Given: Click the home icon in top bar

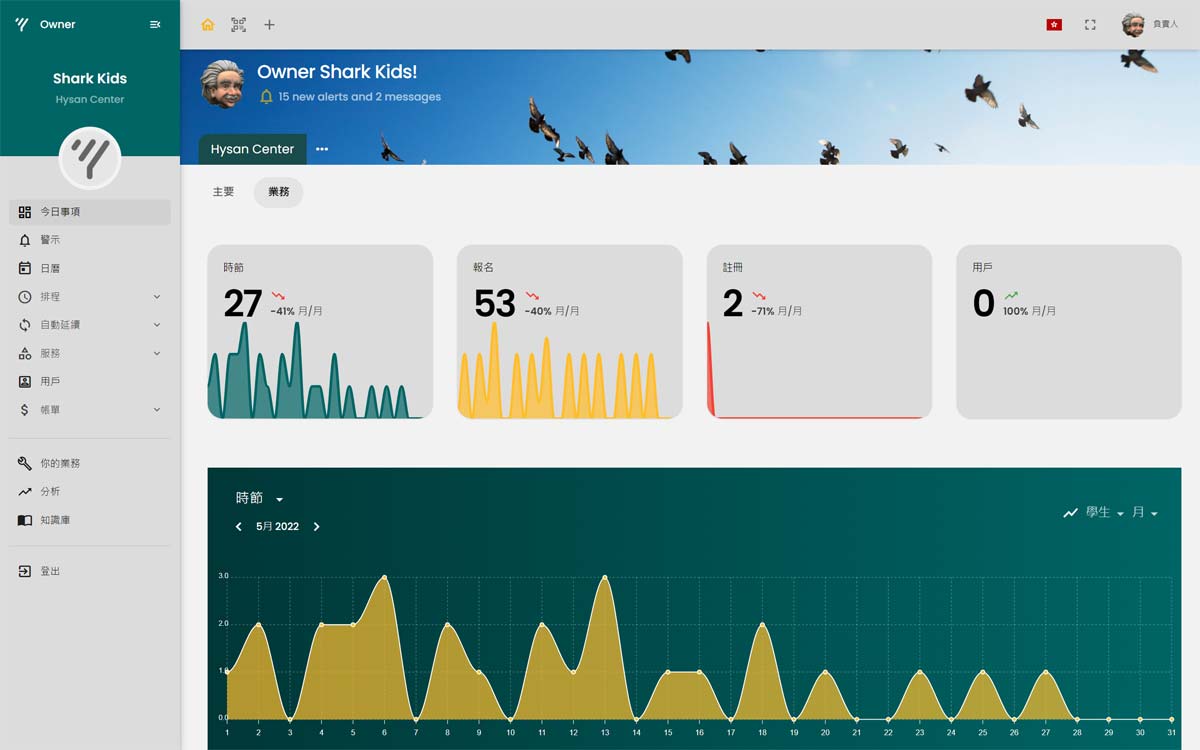Looking at the screenshot, I should click(x=208, y=25).
